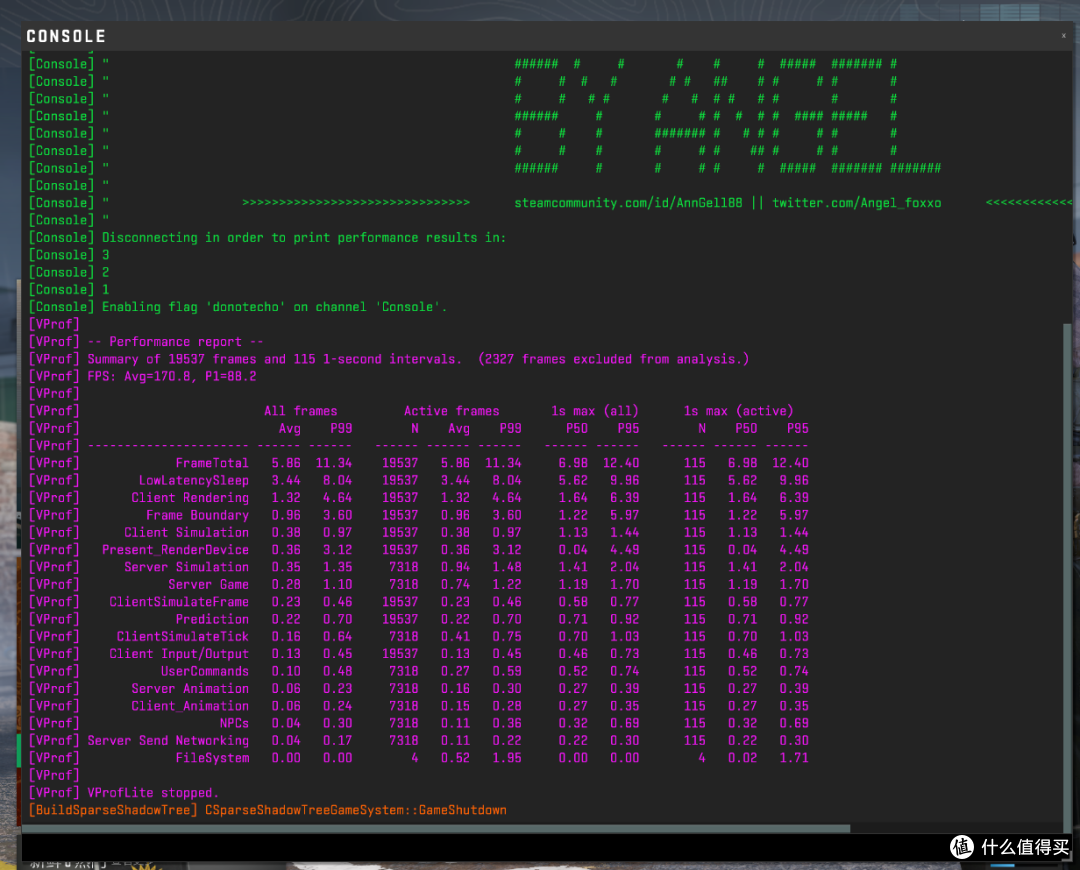Click the countdown line '[Console] 1'
The image size is (1080, 870).
pos(69,289)
